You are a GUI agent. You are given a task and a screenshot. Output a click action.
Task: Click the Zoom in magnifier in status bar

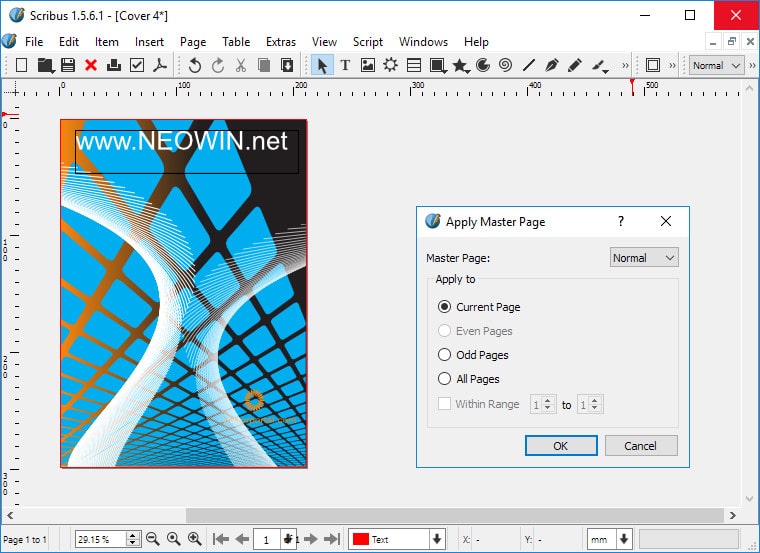(x=195, y=538)
